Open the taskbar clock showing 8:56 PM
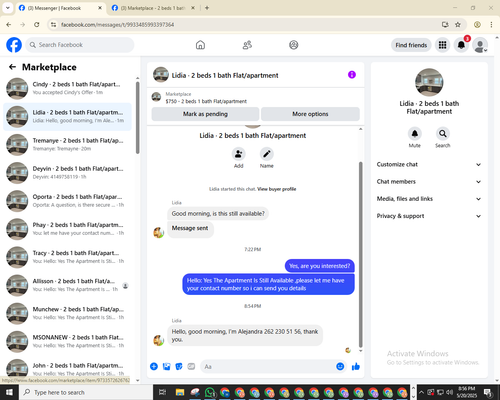 (467, 392)
